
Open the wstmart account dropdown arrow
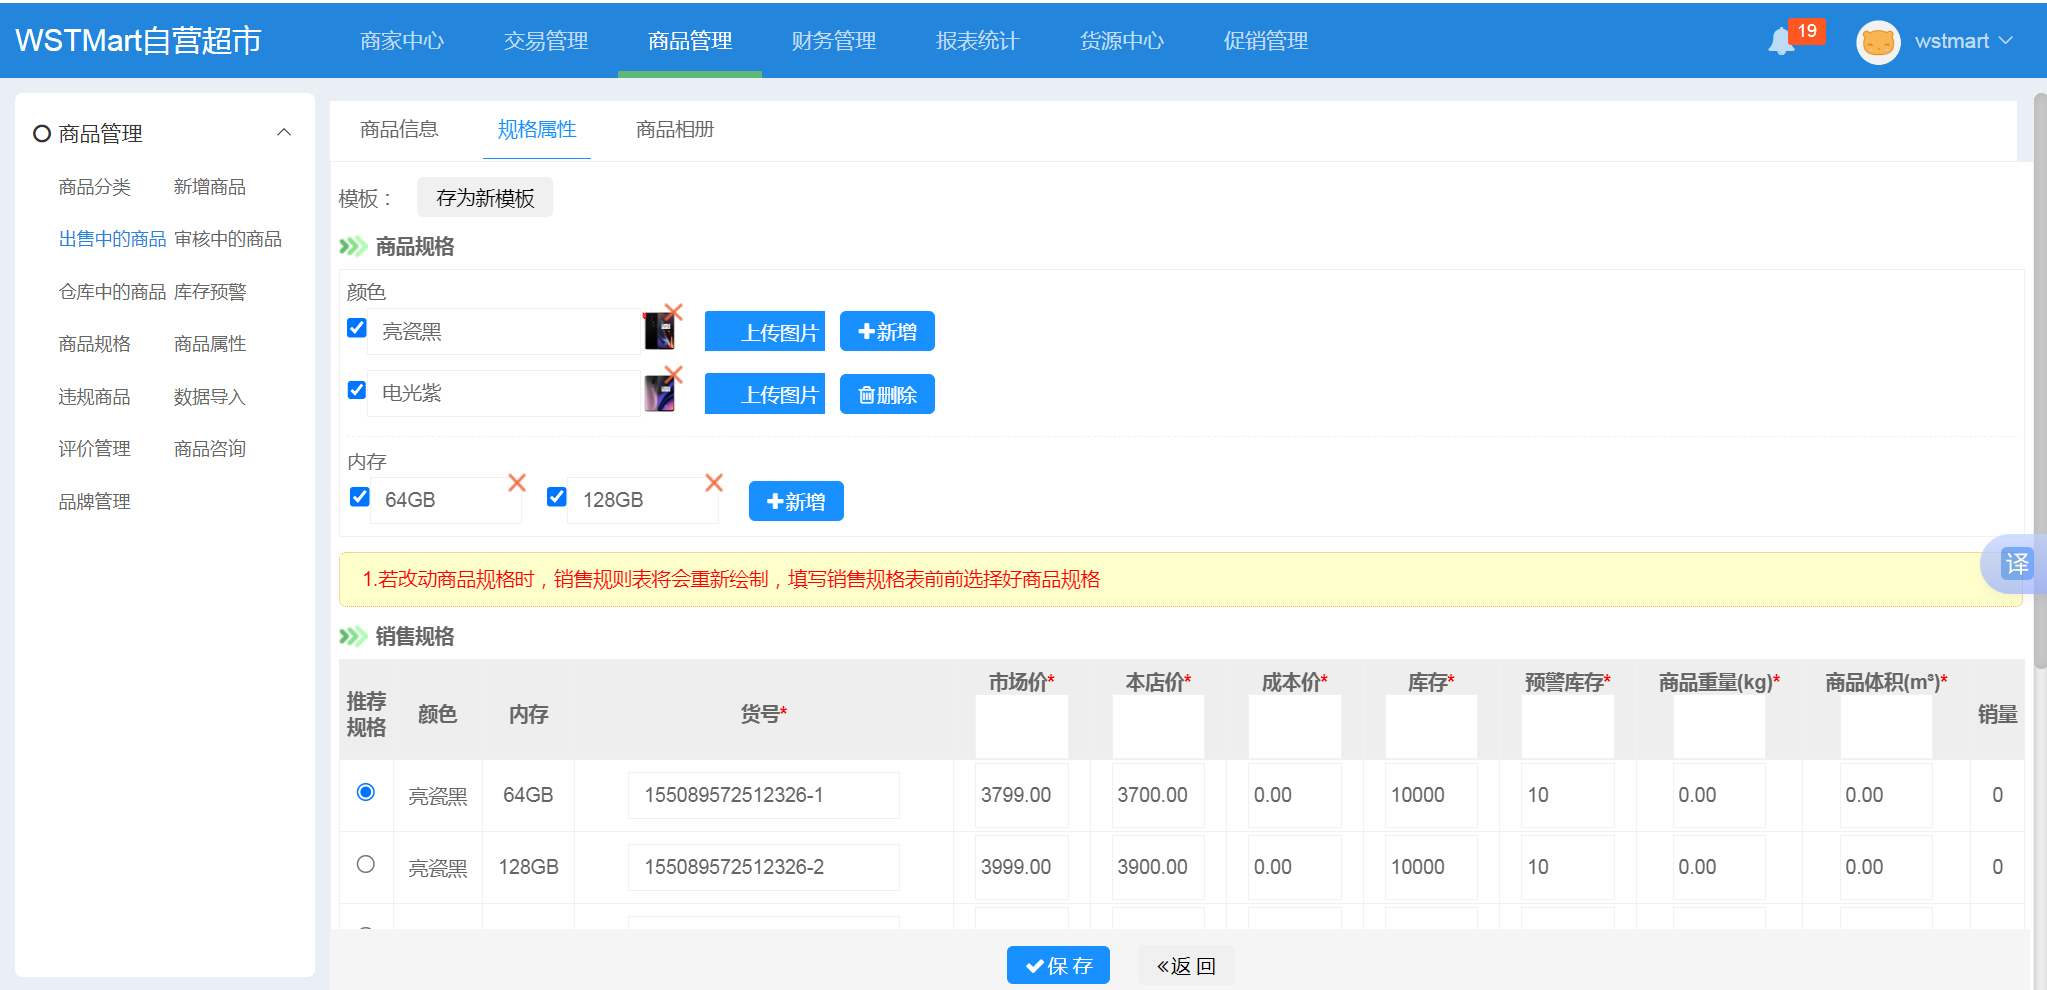click(x=2006, y=41)
